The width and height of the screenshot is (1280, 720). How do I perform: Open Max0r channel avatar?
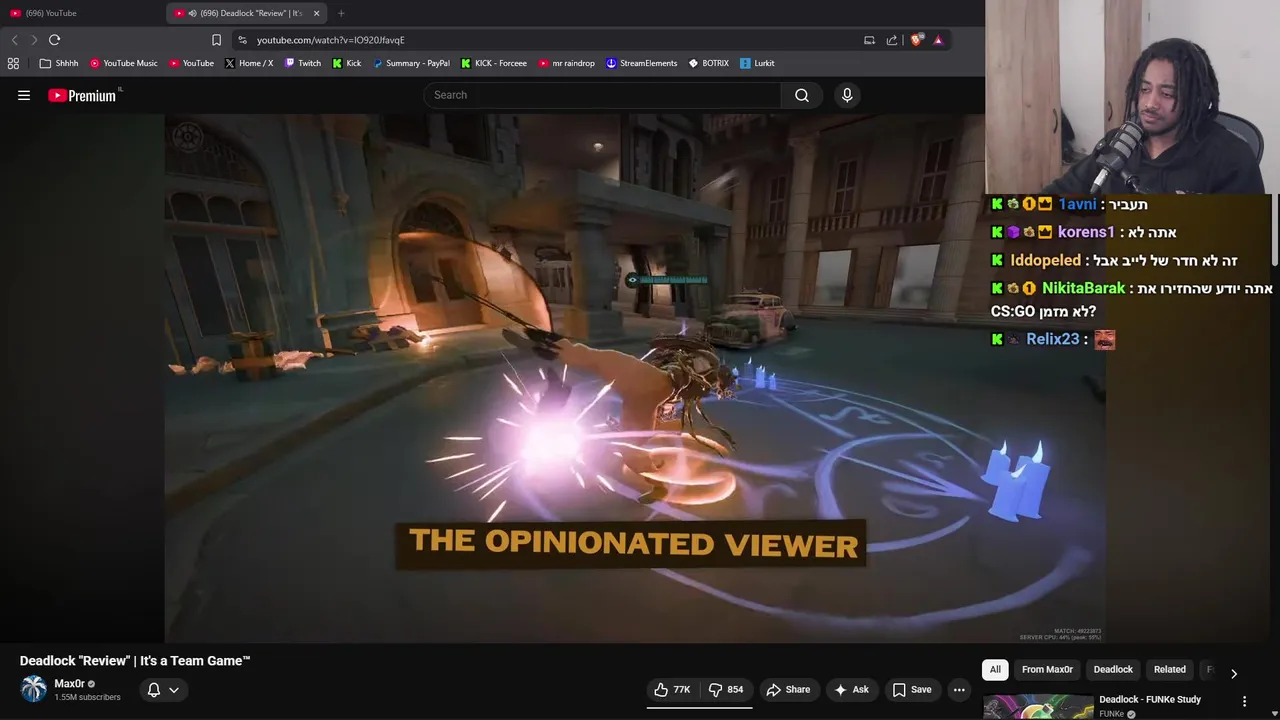tap(34, 689)
